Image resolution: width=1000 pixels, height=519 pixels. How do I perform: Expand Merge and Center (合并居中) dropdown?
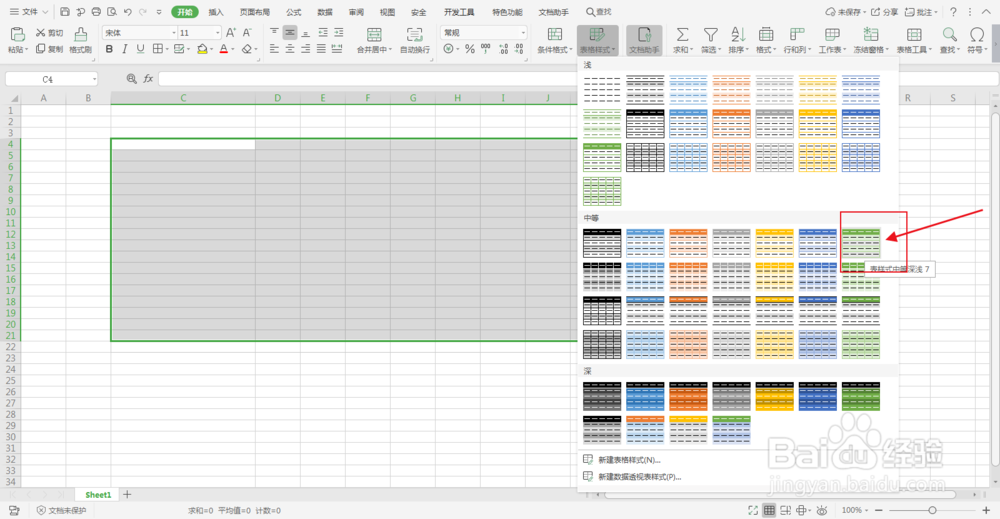tap(390, 50)
